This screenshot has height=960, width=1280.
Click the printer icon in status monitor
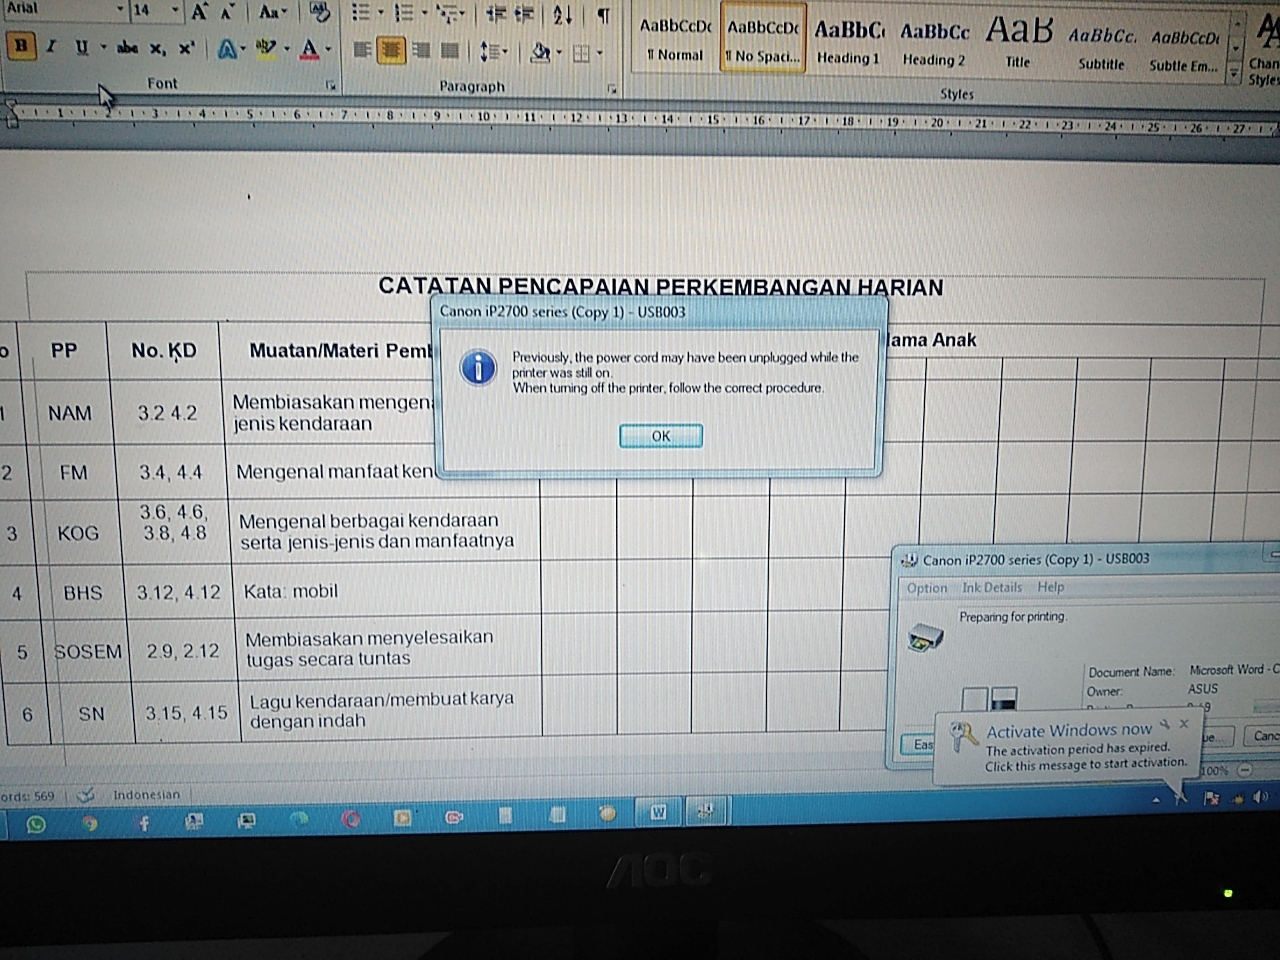pyautogui.click(x=925, y=637)
